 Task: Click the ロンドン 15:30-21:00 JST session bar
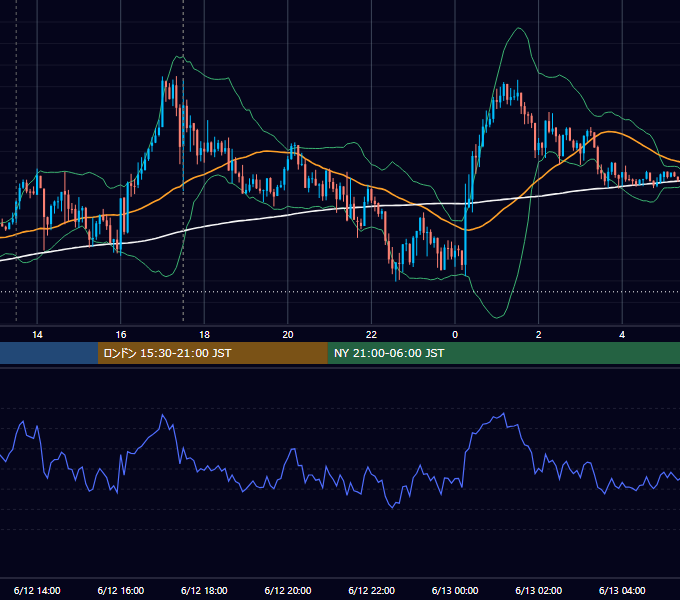212,353
